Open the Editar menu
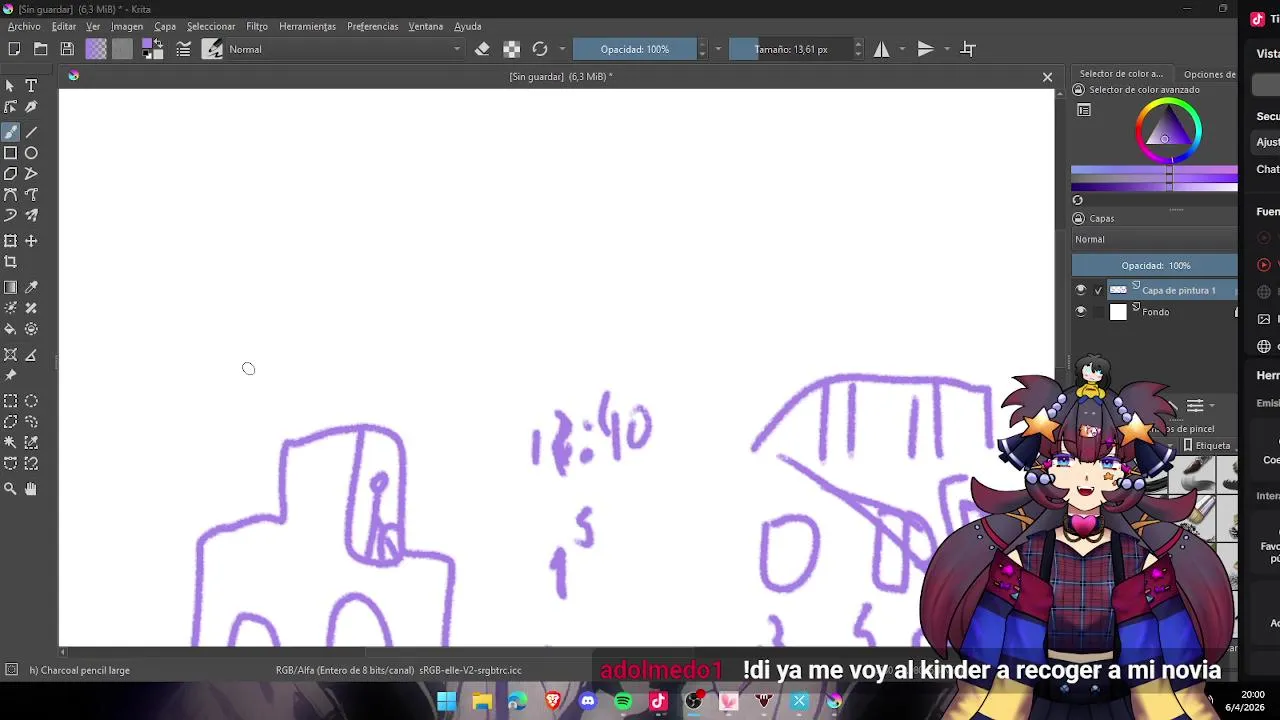The image size is (1280, 720). [x=64, y=27]
